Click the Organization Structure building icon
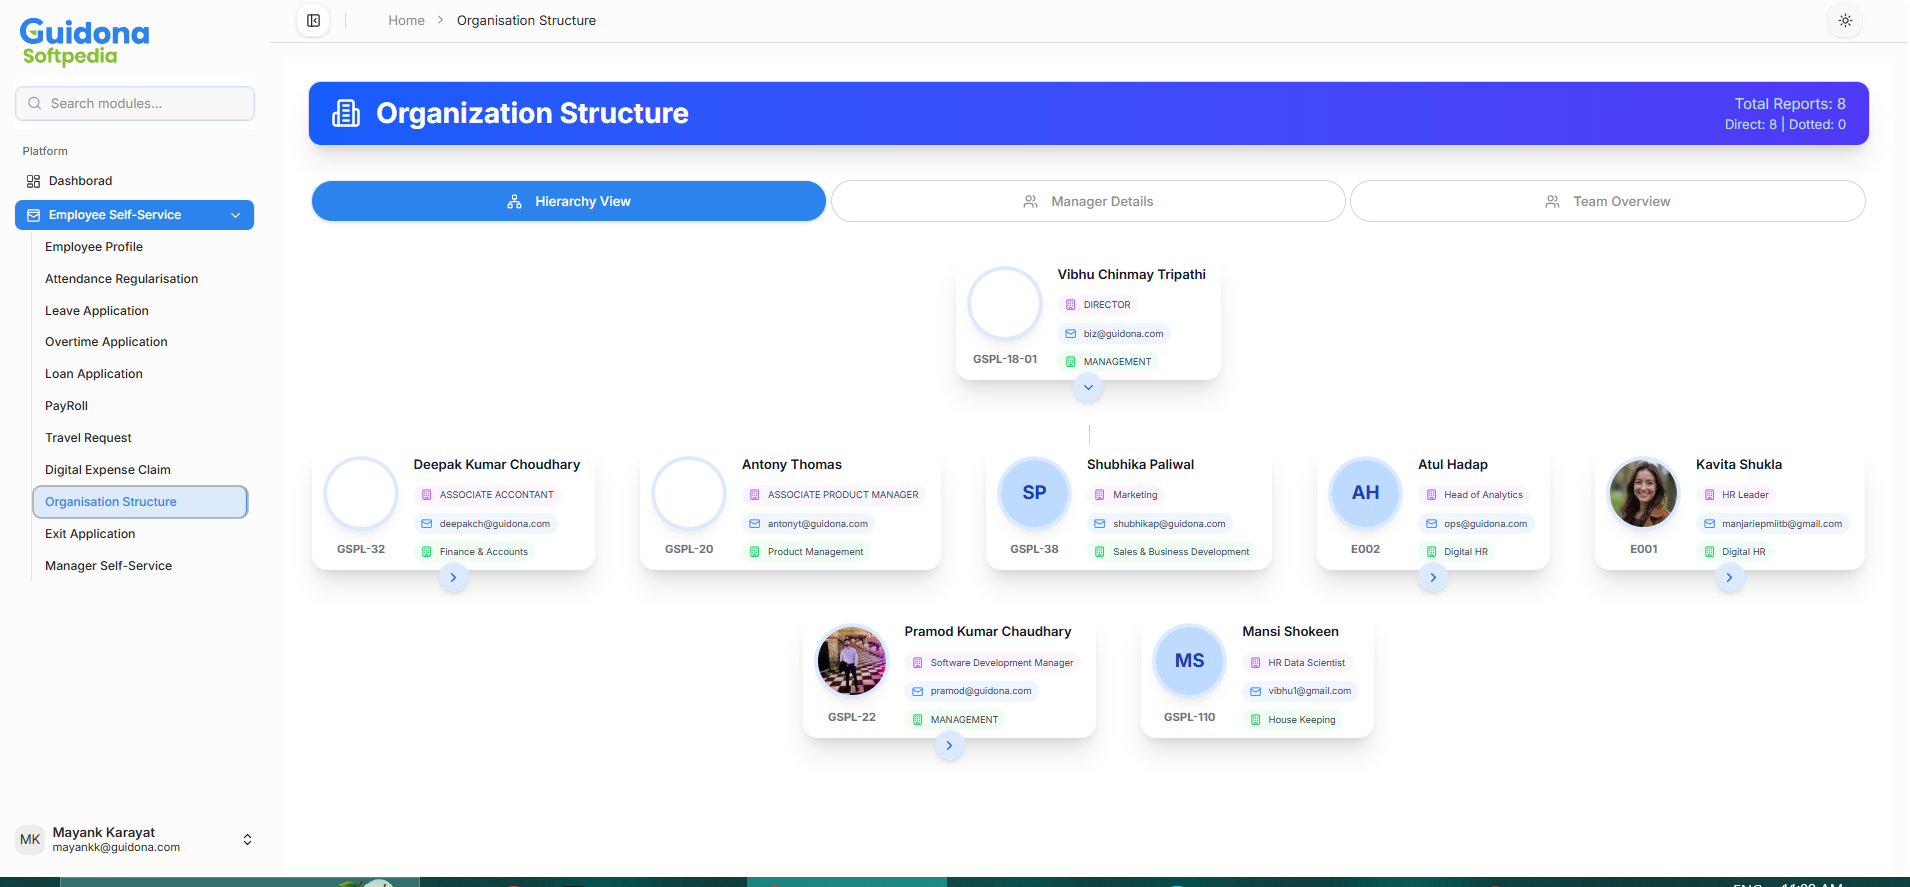Viewport: 1910px width, 887px height. tap(346, 113)
